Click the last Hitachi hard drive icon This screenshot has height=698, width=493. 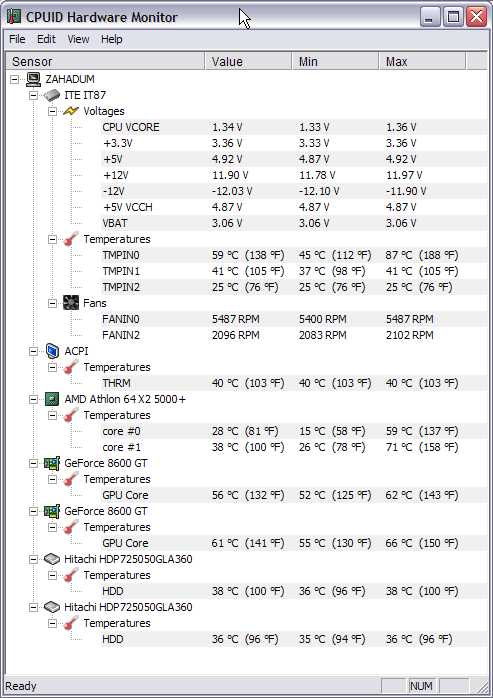pos(52,607)
